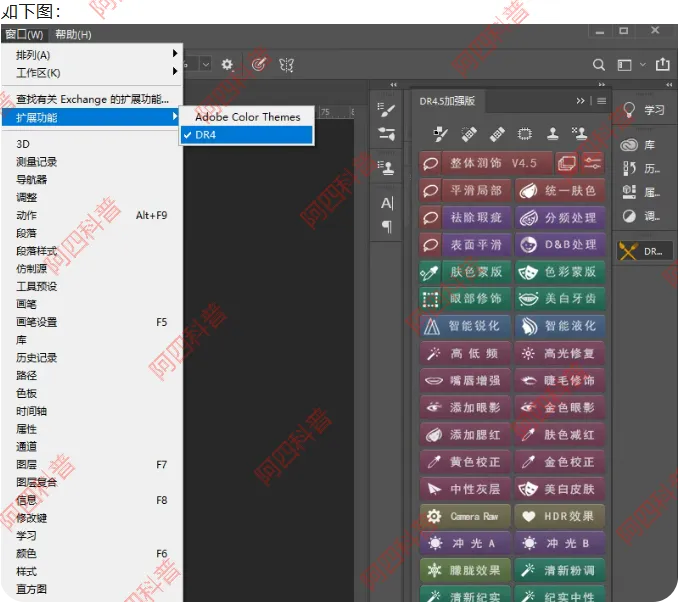
Task: Open the DR plugin panel icon
Action: click(x=644, y=251)
